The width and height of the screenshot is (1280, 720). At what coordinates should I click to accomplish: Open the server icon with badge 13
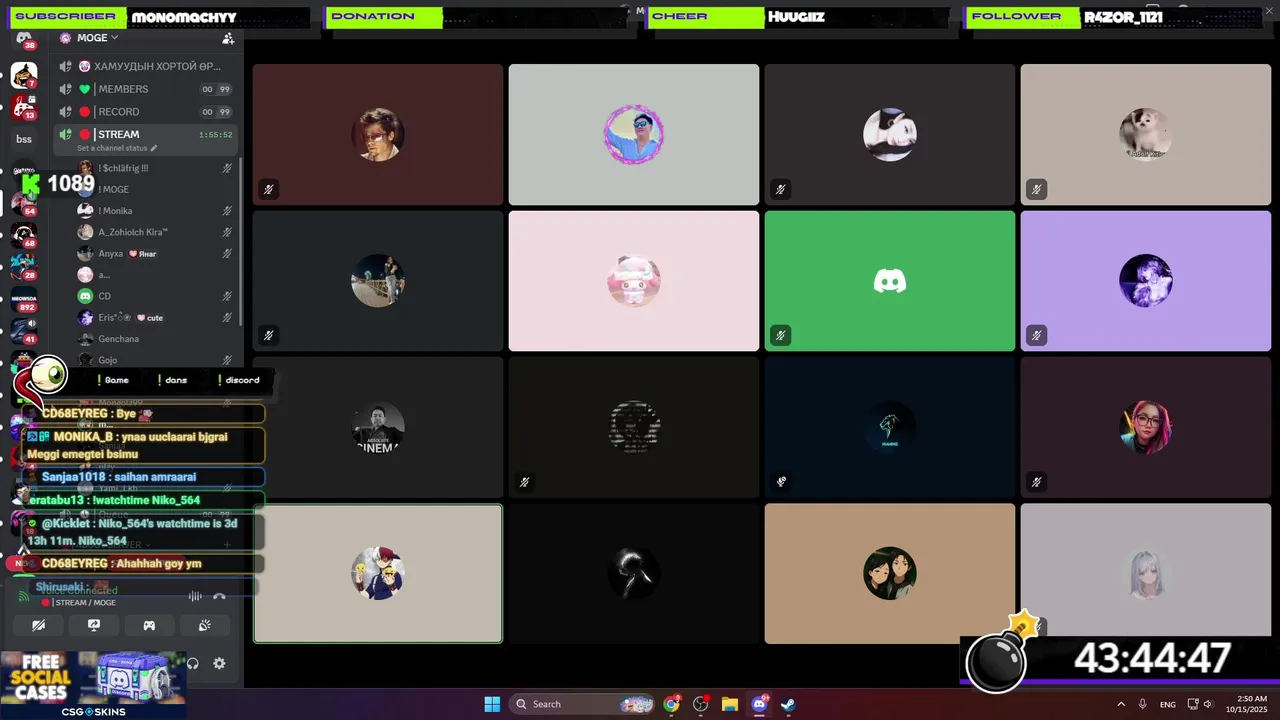click(24, 107)
